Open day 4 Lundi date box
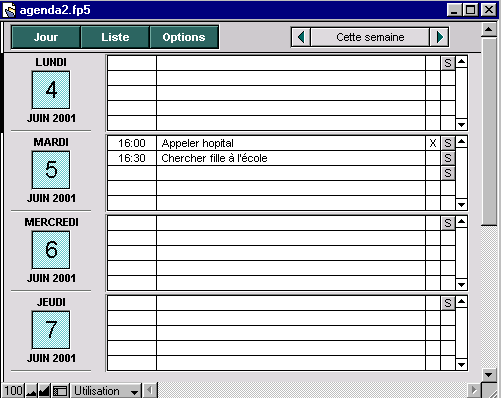Screen dimensions: 501x398 coord(51,90)
